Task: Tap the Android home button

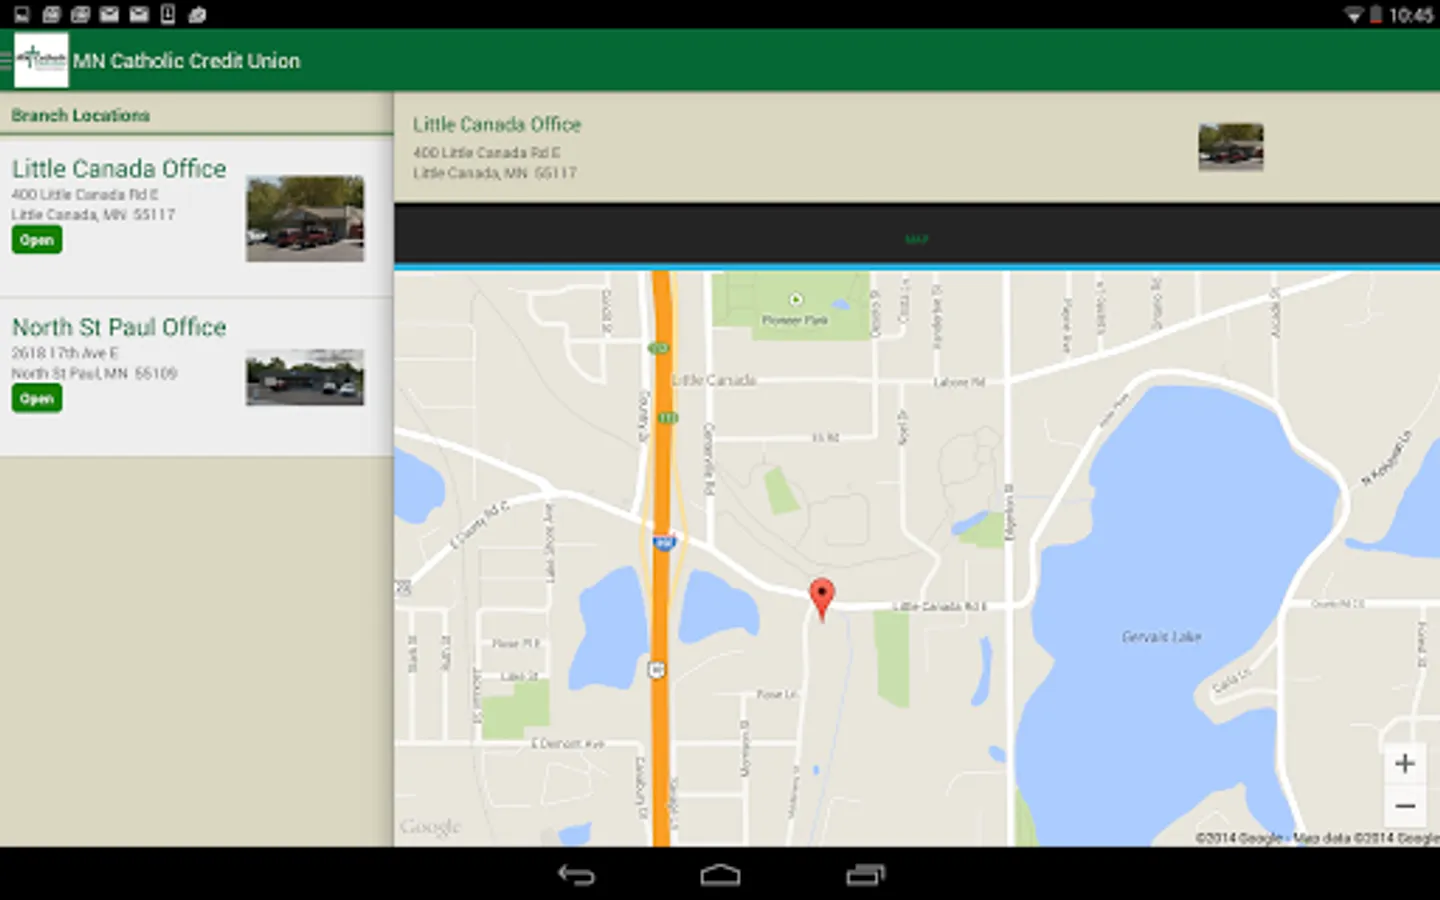Action: tap(720, 875)
